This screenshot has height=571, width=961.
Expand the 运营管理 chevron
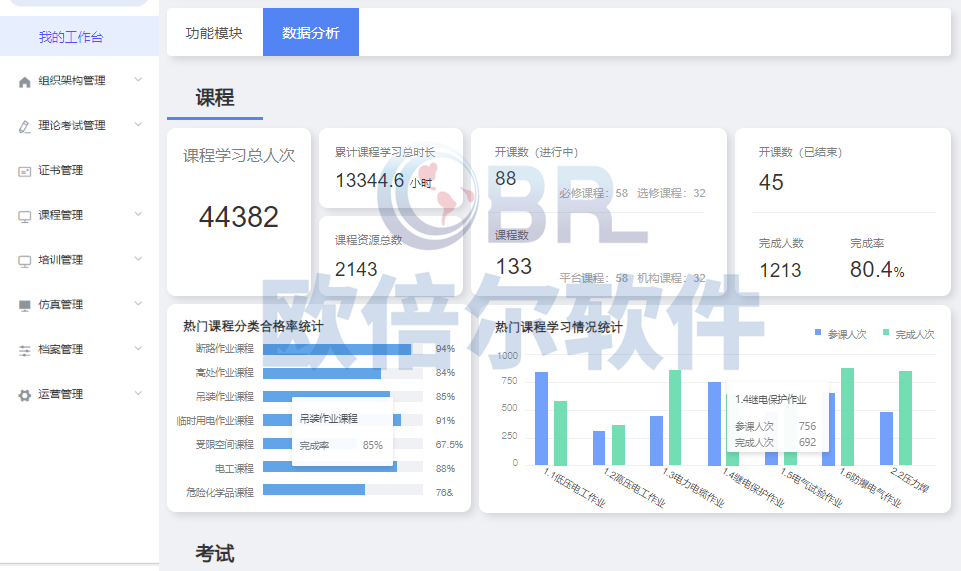tap(138, 393)
